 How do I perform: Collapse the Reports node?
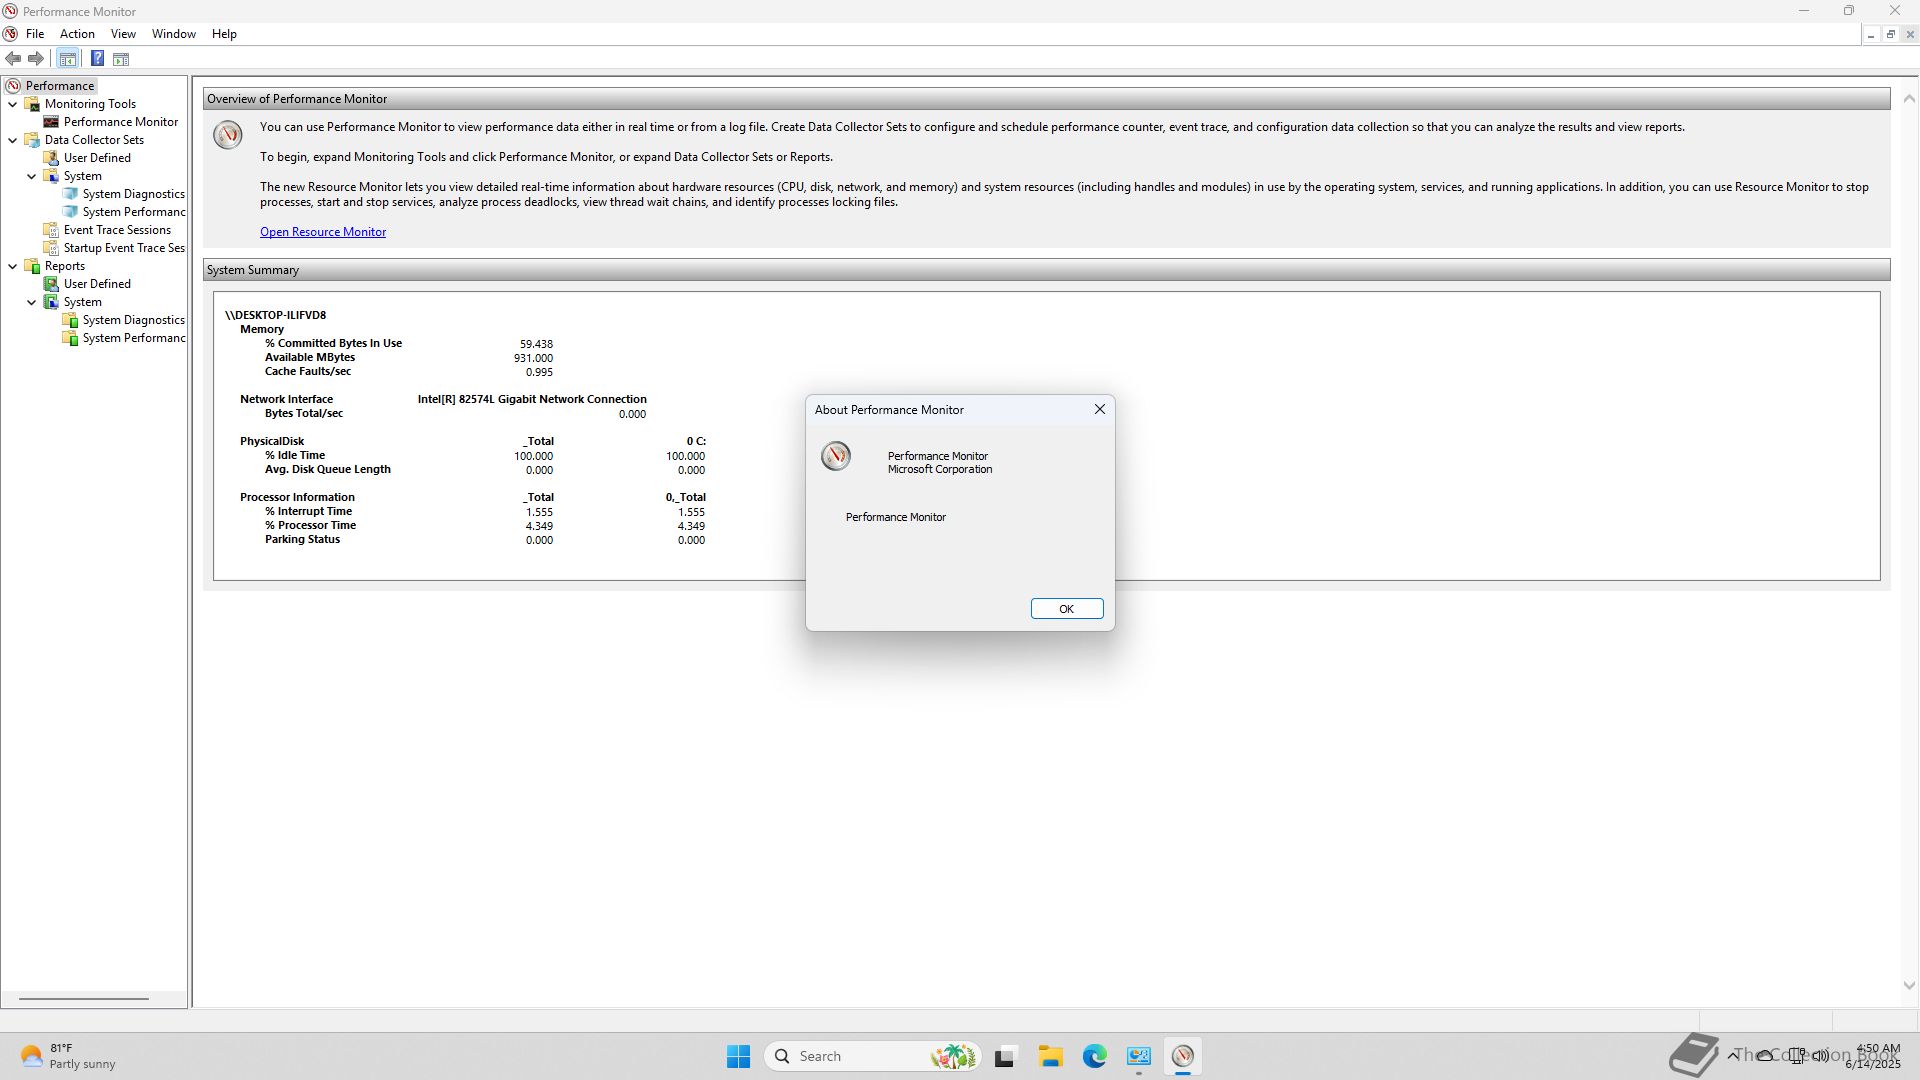coord(13,266)
